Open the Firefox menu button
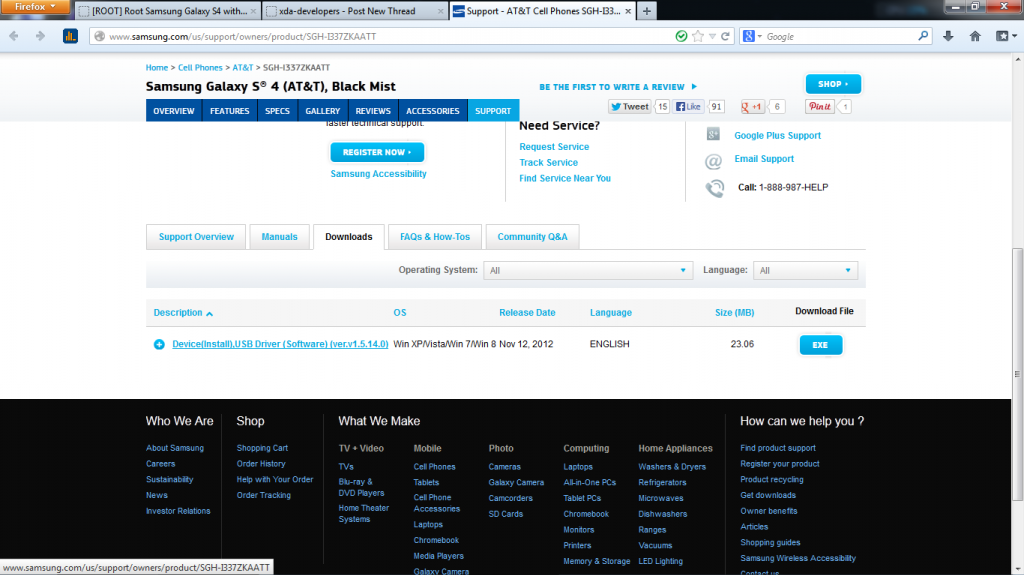Screen dimensions: 1024x575 pos(35,7)
